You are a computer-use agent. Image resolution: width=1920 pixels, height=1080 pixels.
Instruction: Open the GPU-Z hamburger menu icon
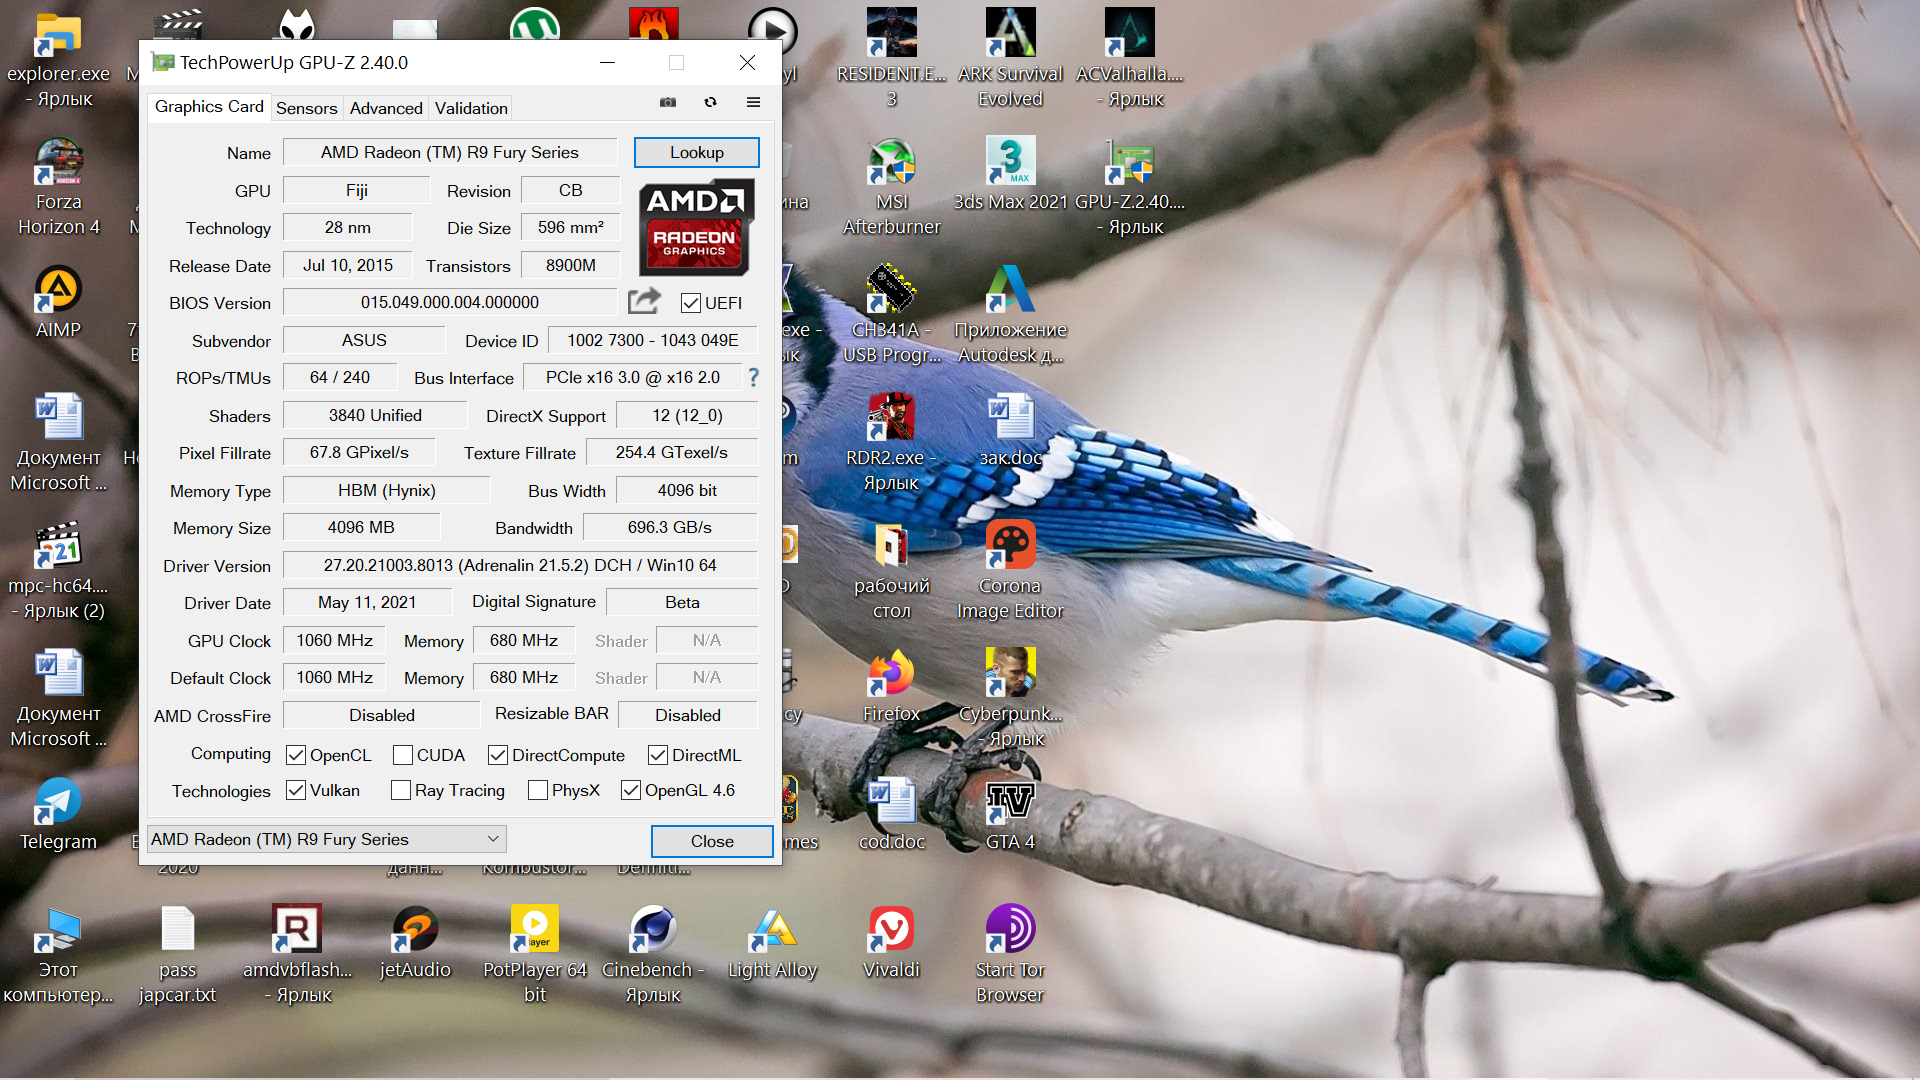pyautogui.click(x=753, y=102)
